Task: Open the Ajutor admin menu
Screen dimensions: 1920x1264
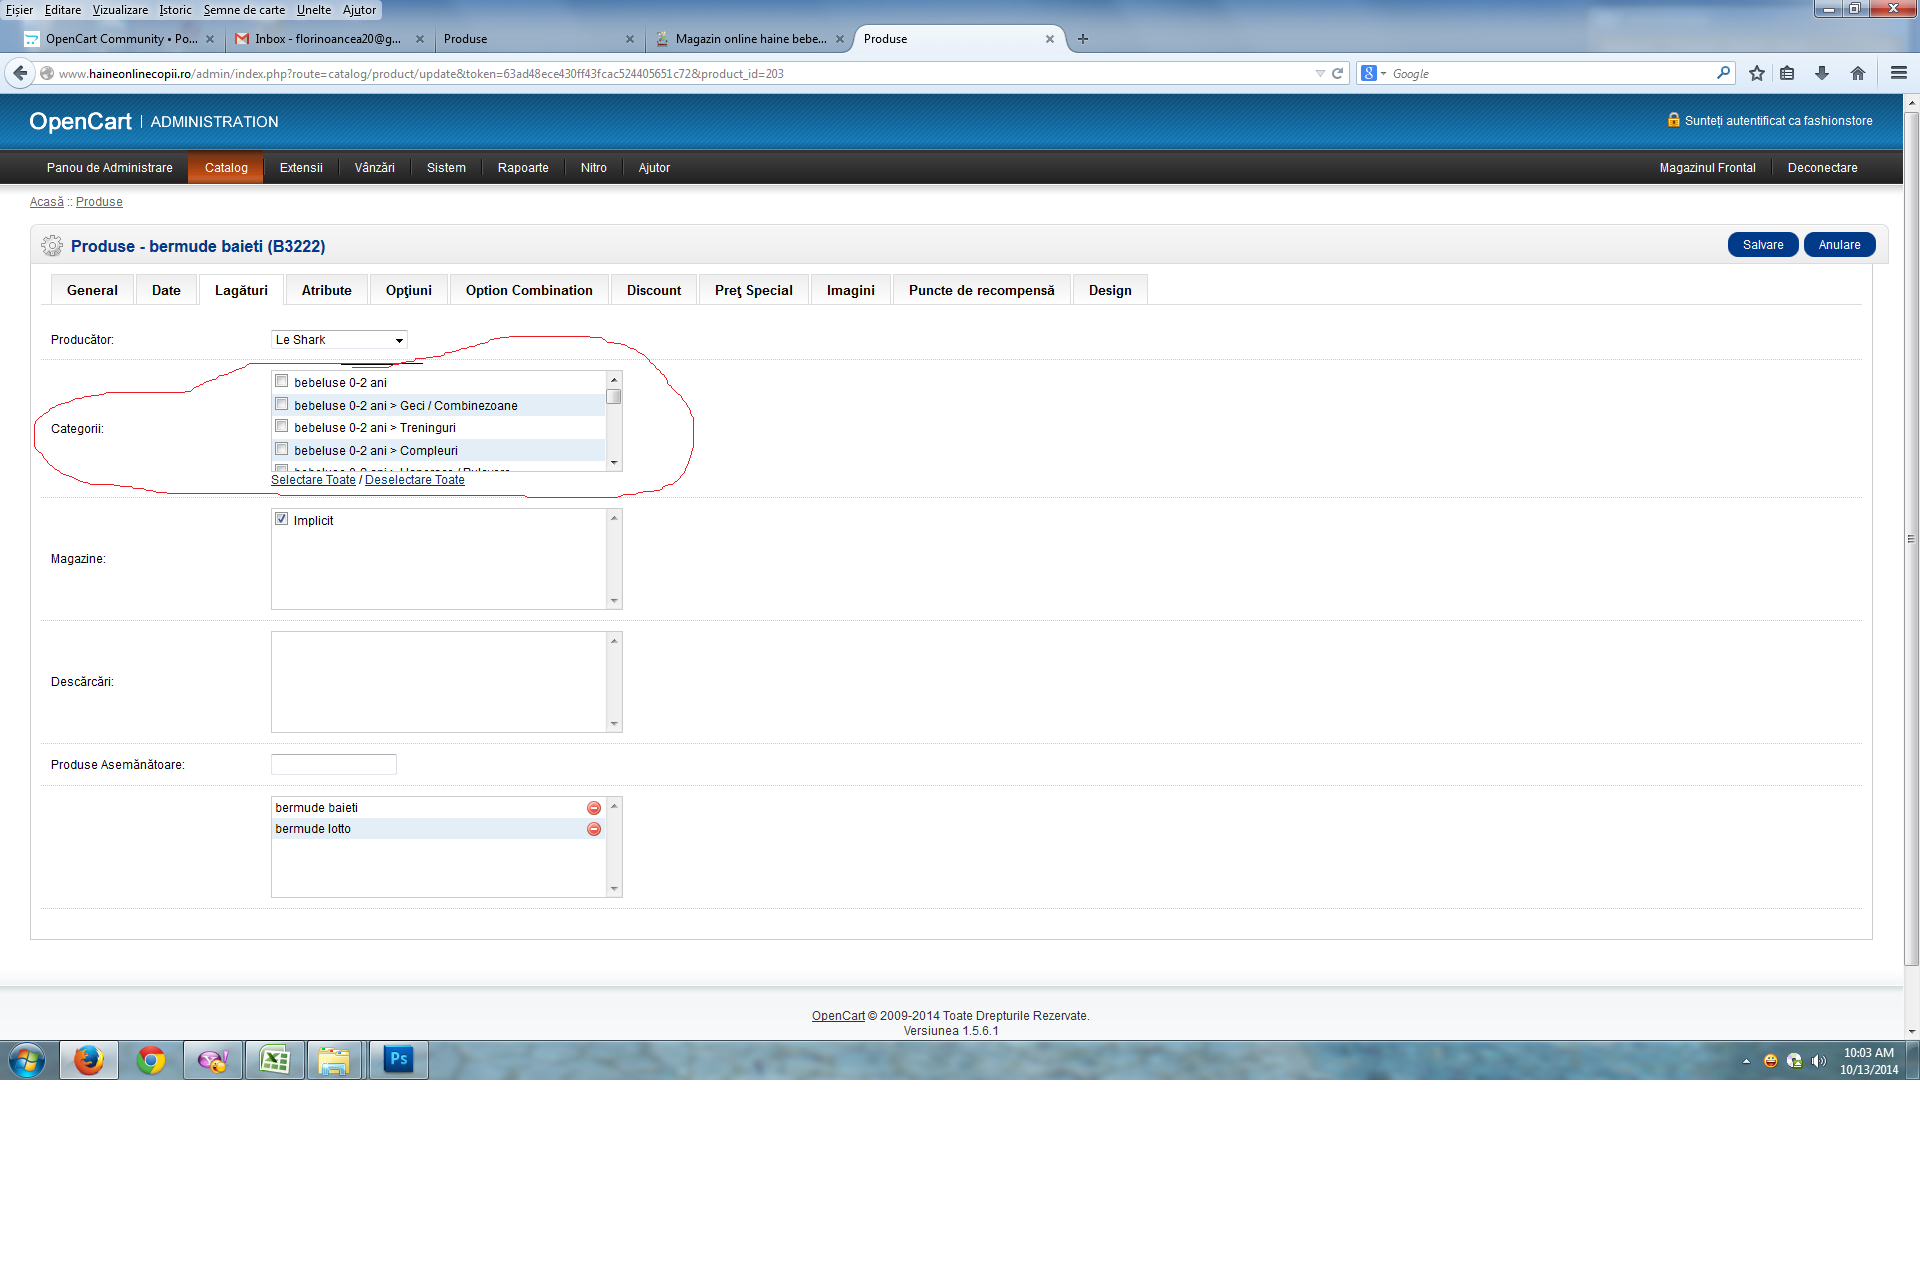Action: click(x=654, y=168)
